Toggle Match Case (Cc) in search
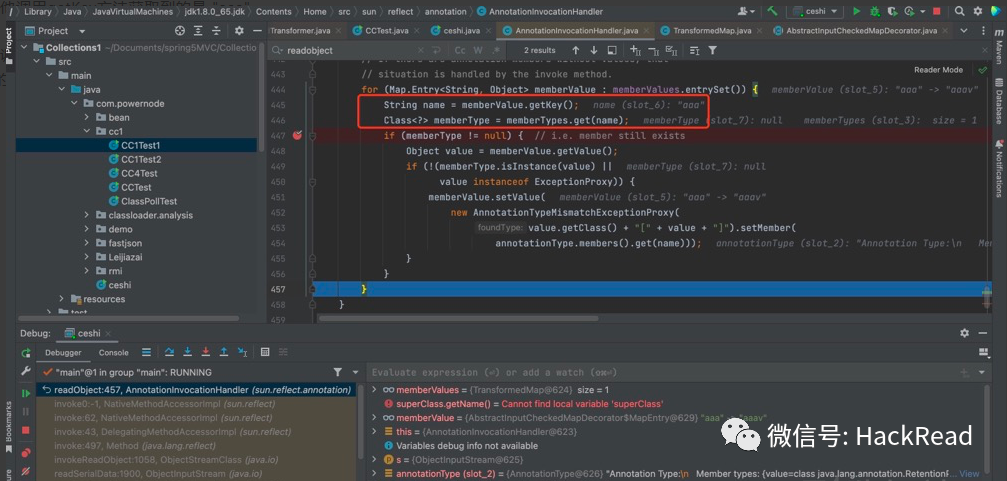This screenshot has width=1007, height=481. (460, 50)
